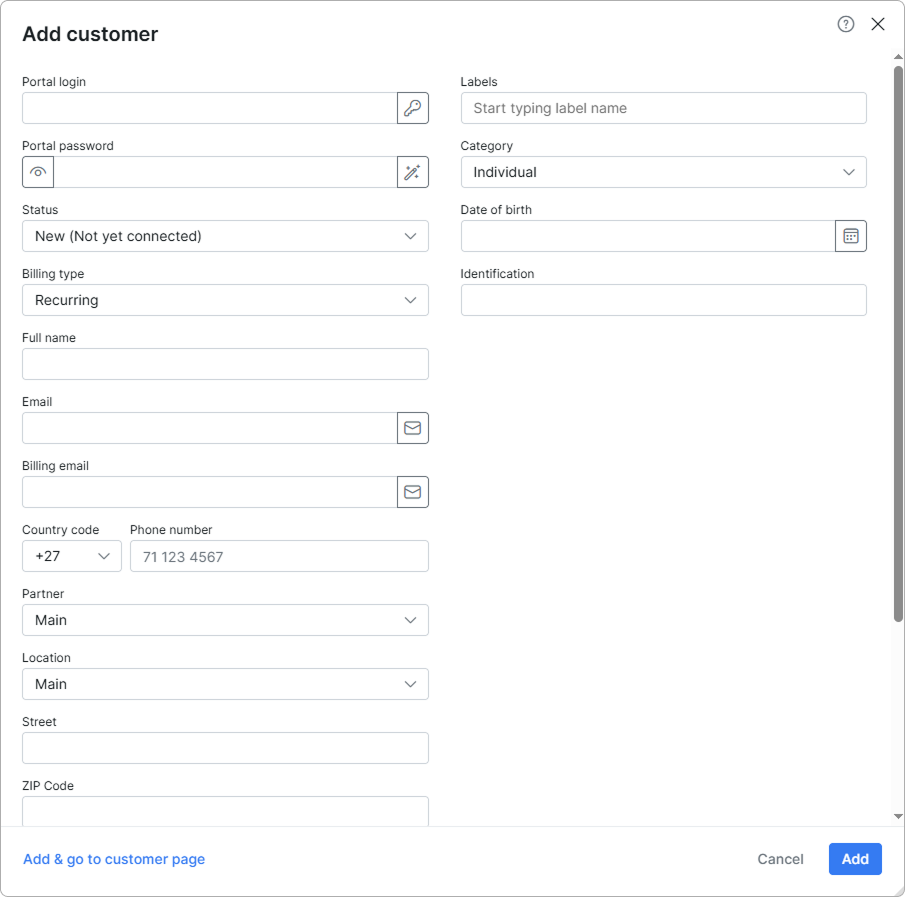
Task: Open the Location dropdown
Action: click(225, 684)
